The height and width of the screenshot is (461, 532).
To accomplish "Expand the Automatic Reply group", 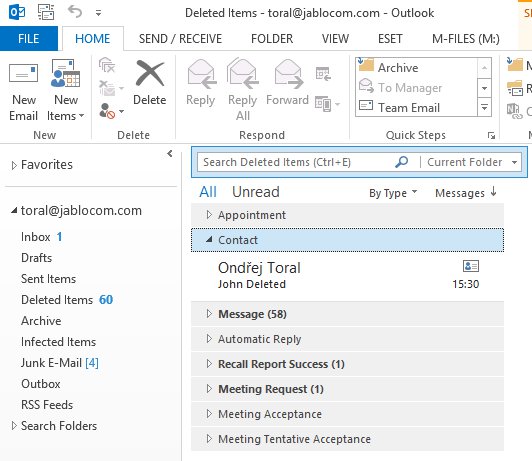I will tap(209, 339).
